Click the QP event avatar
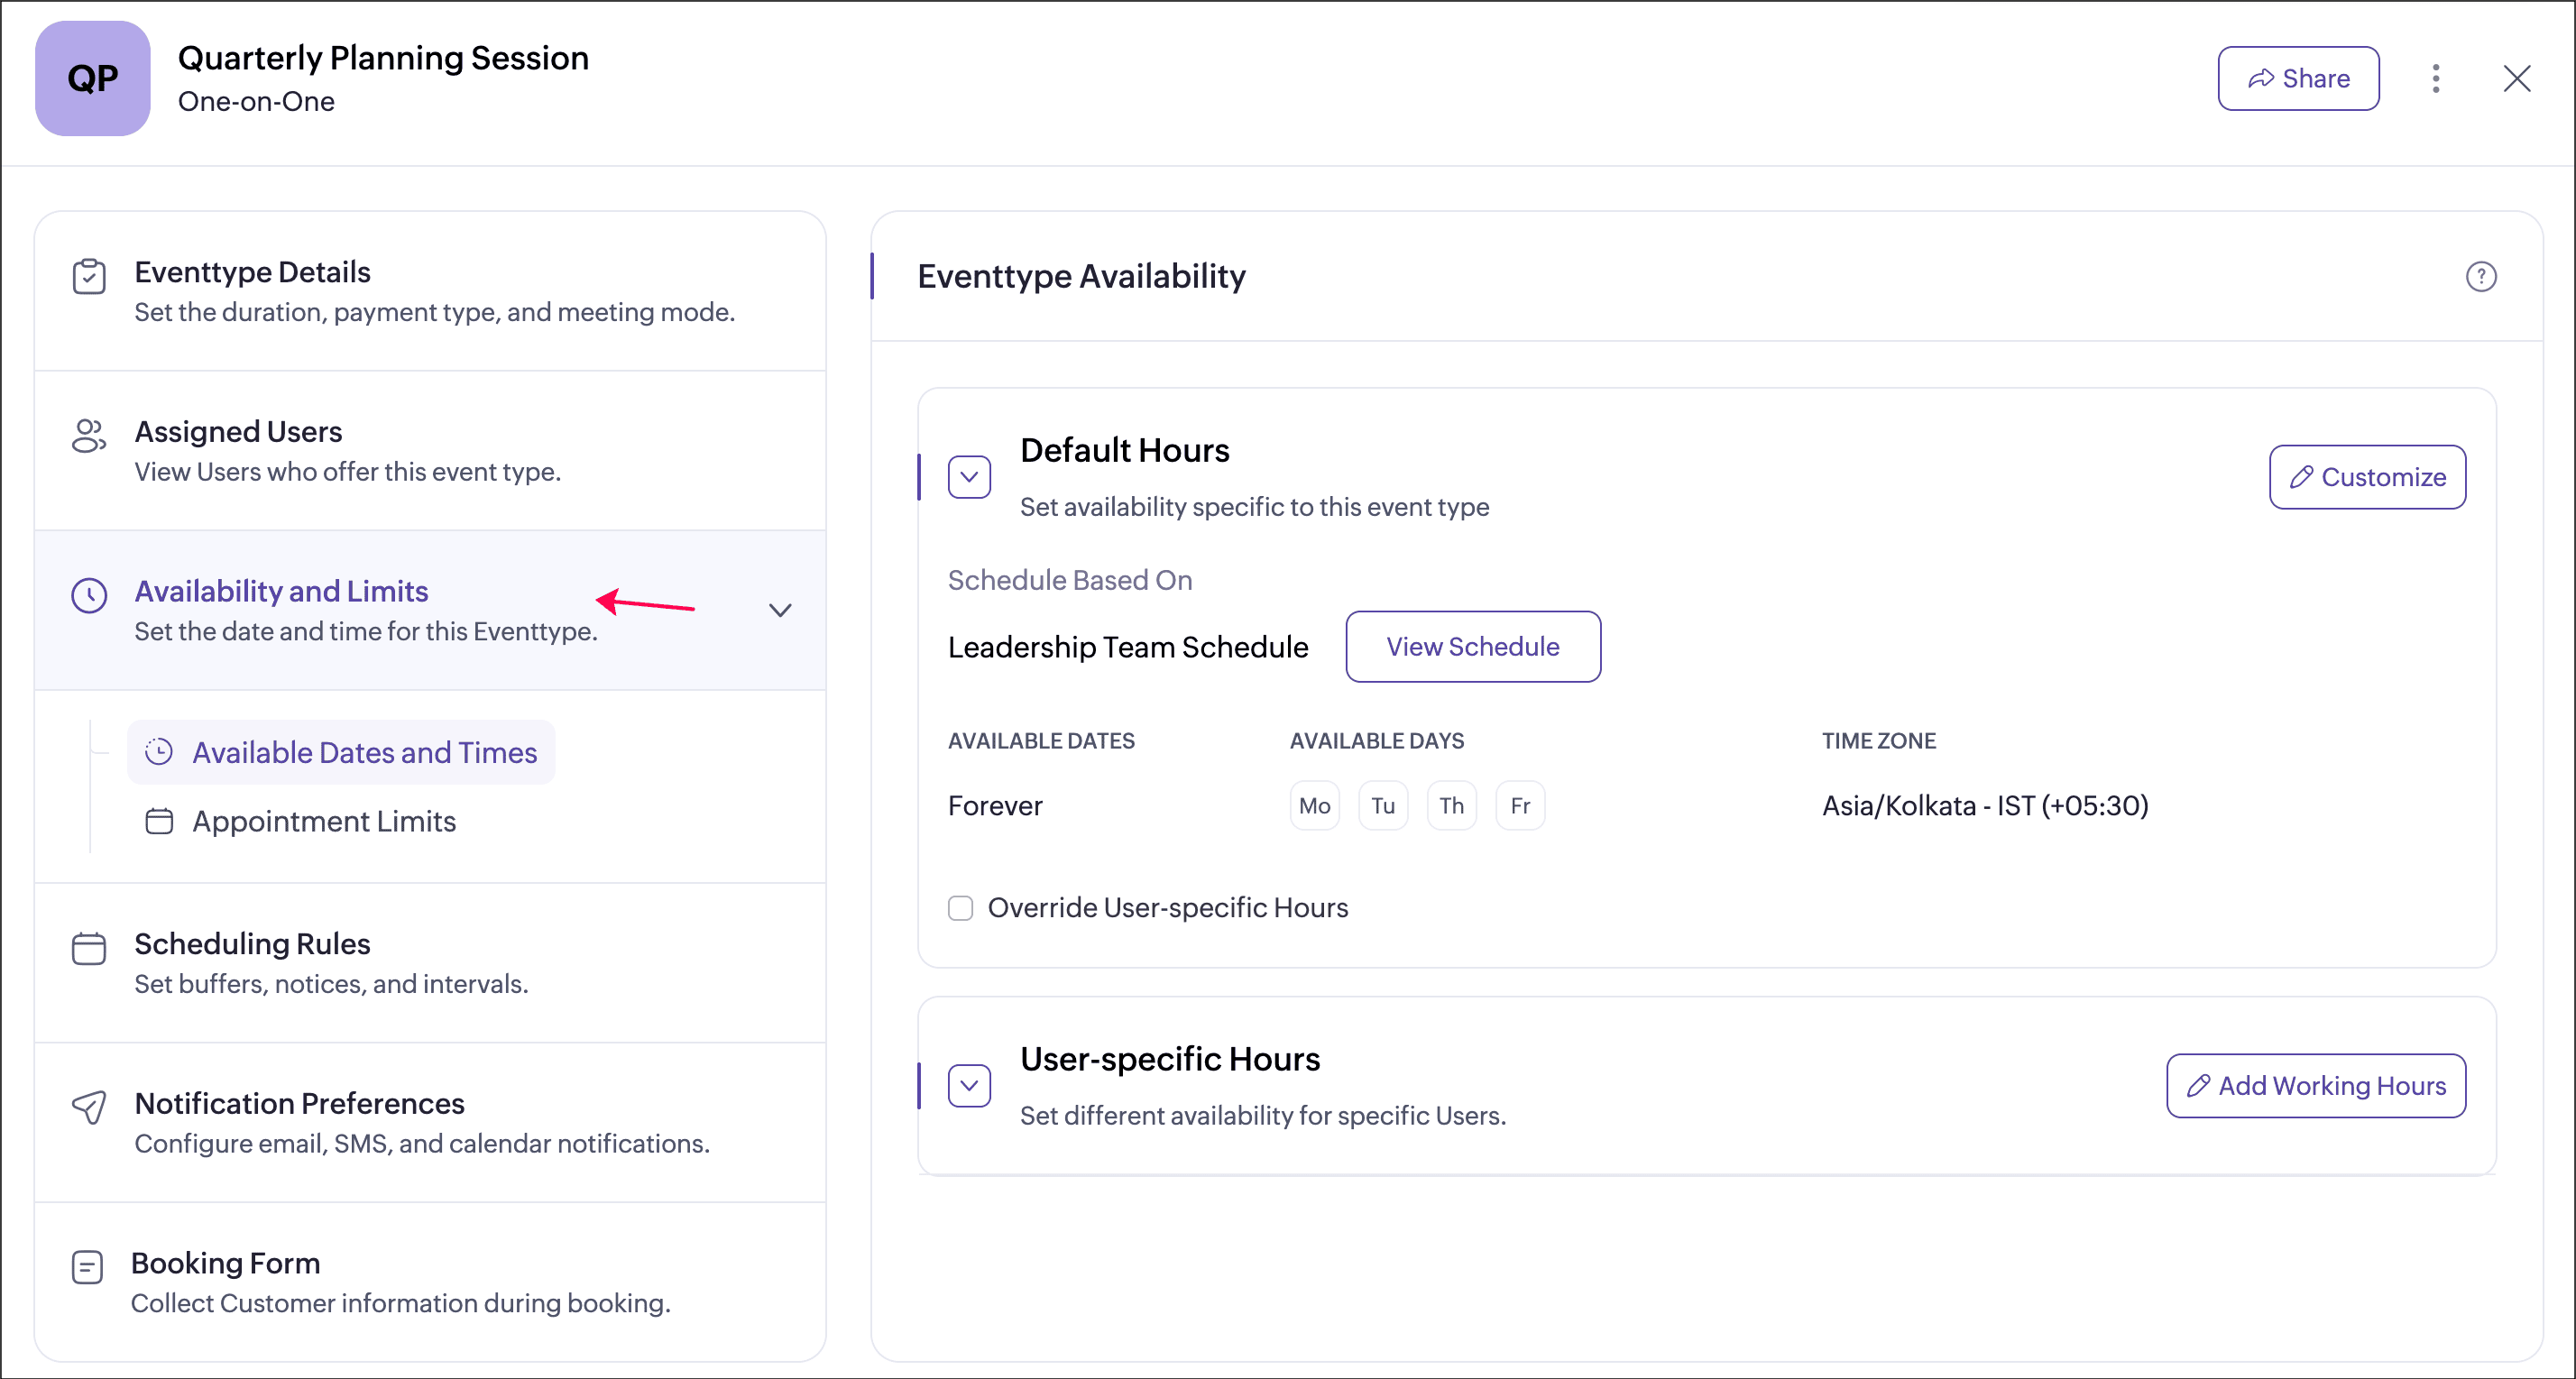Screen dimensions: 2576x1379 coord(93,78)
